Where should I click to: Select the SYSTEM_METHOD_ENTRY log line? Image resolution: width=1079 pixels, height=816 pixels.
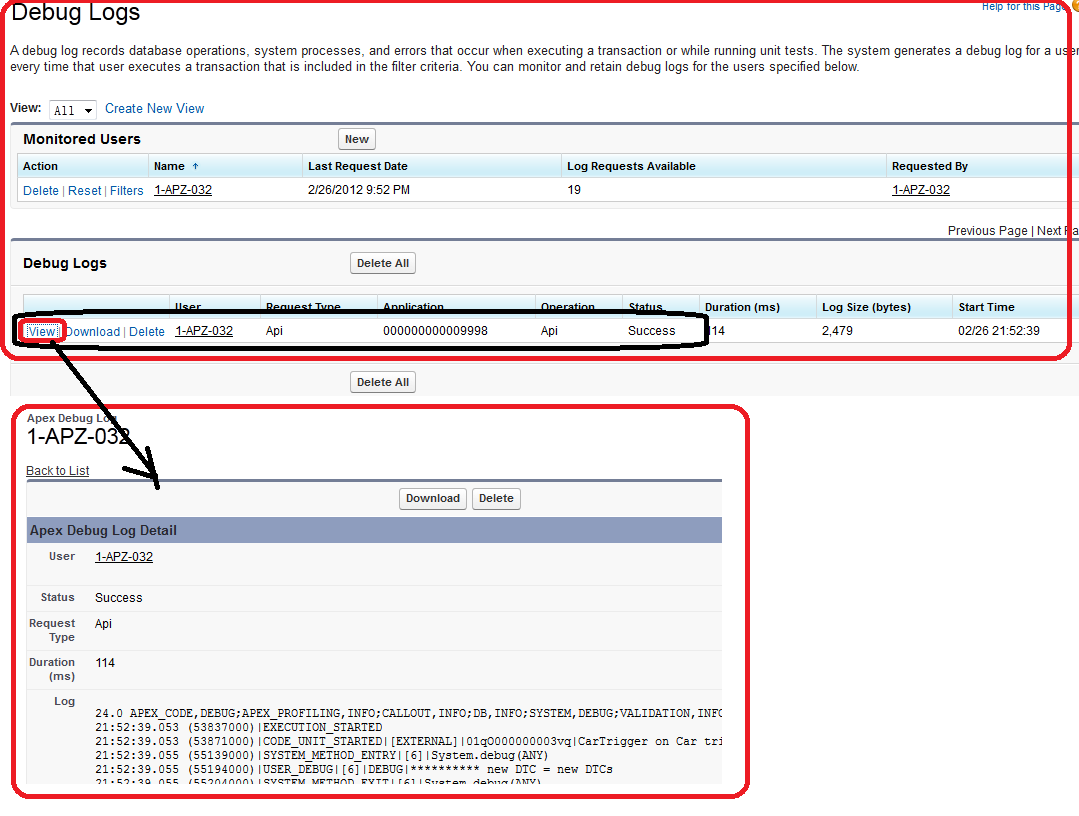point(321,755)
